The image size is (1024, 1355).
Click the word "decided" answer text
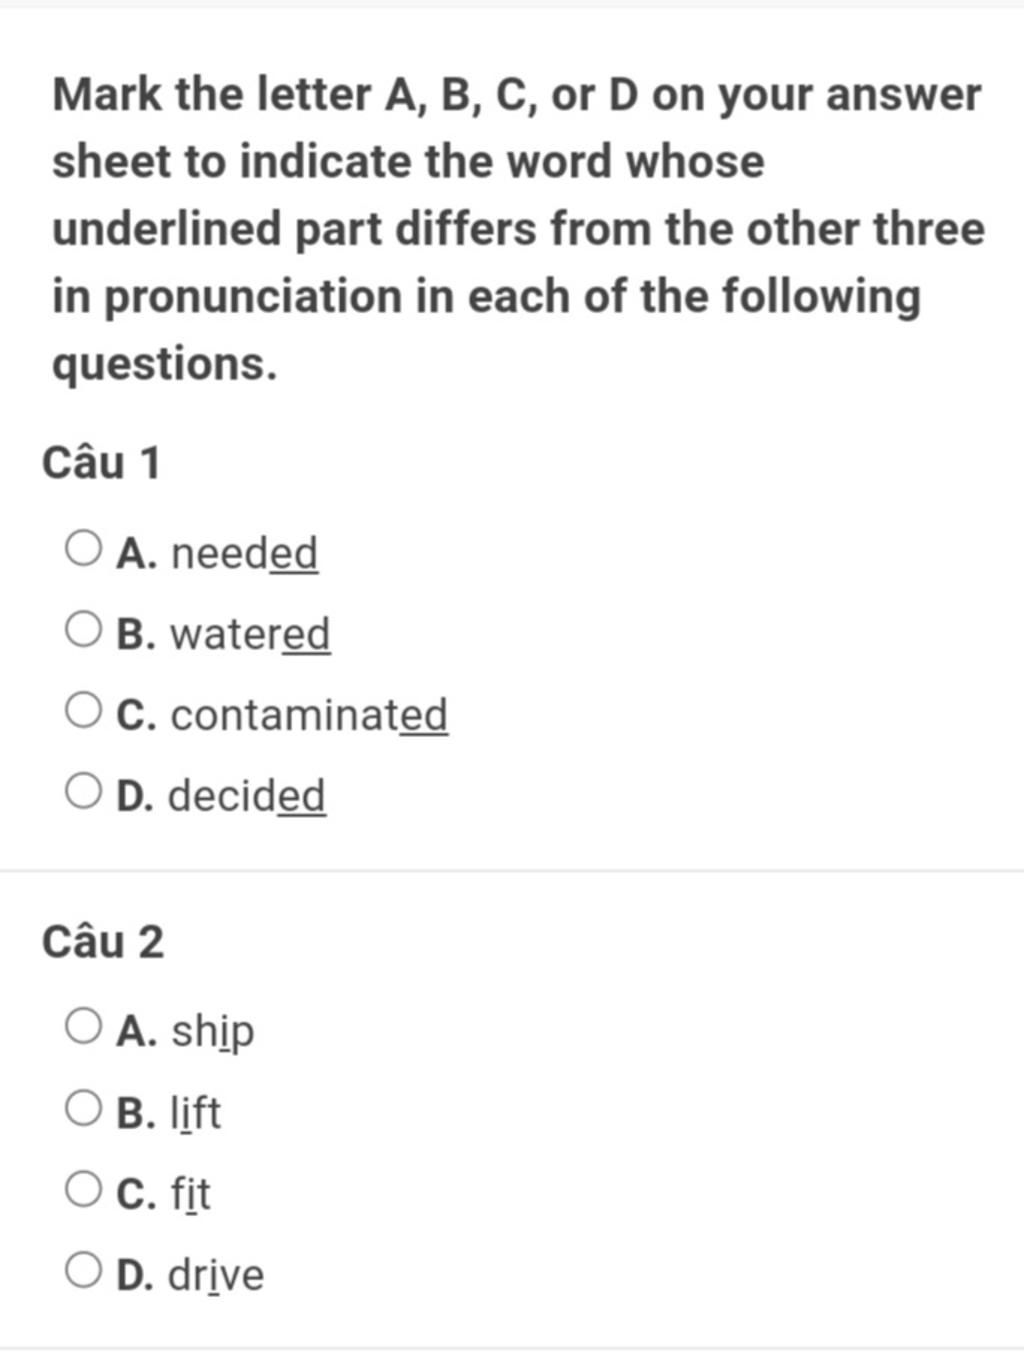coord(246,796)
